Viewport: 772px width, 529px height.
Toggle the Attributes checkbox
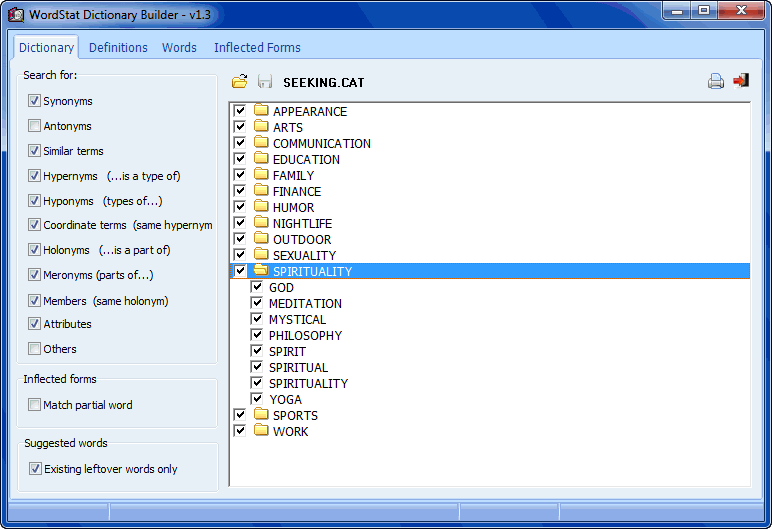(34, 324)
